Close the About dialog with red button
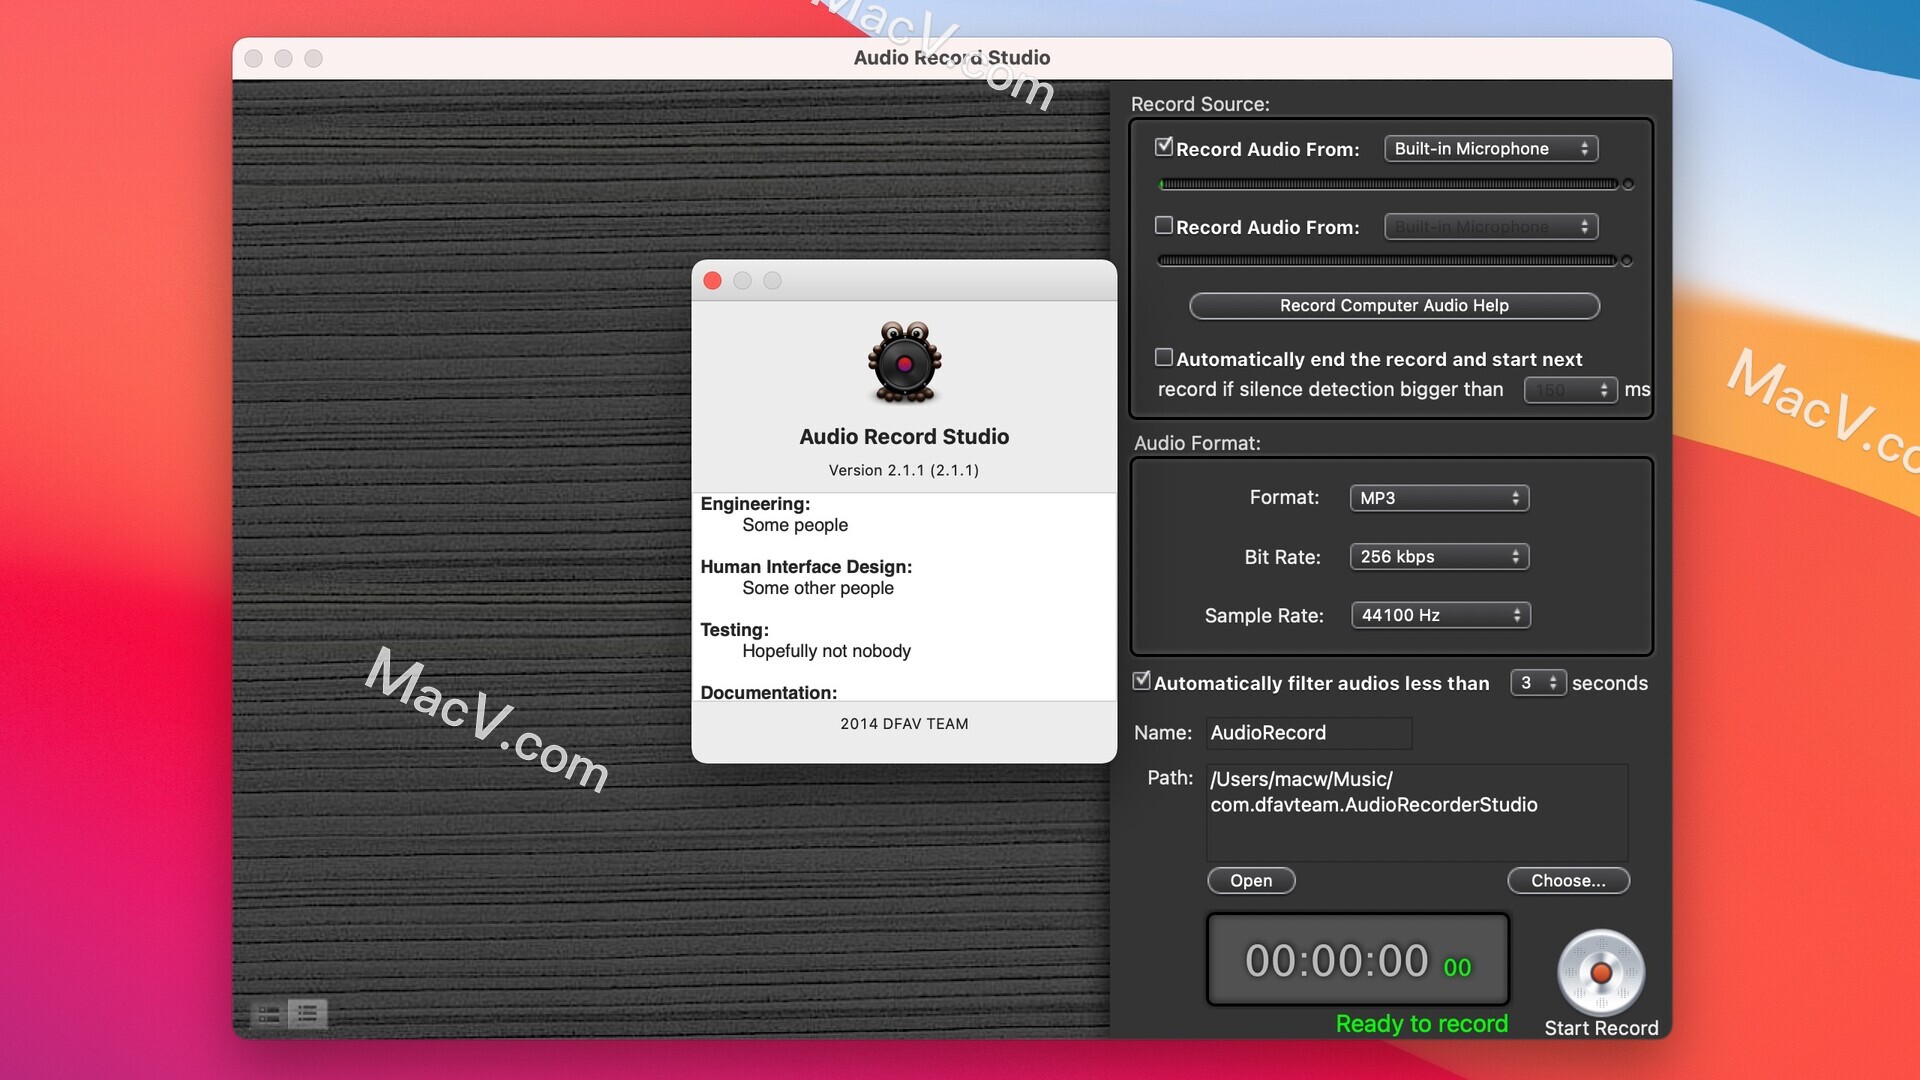1920x1080 pixels. pyautogui.click(x=712, y=281)
